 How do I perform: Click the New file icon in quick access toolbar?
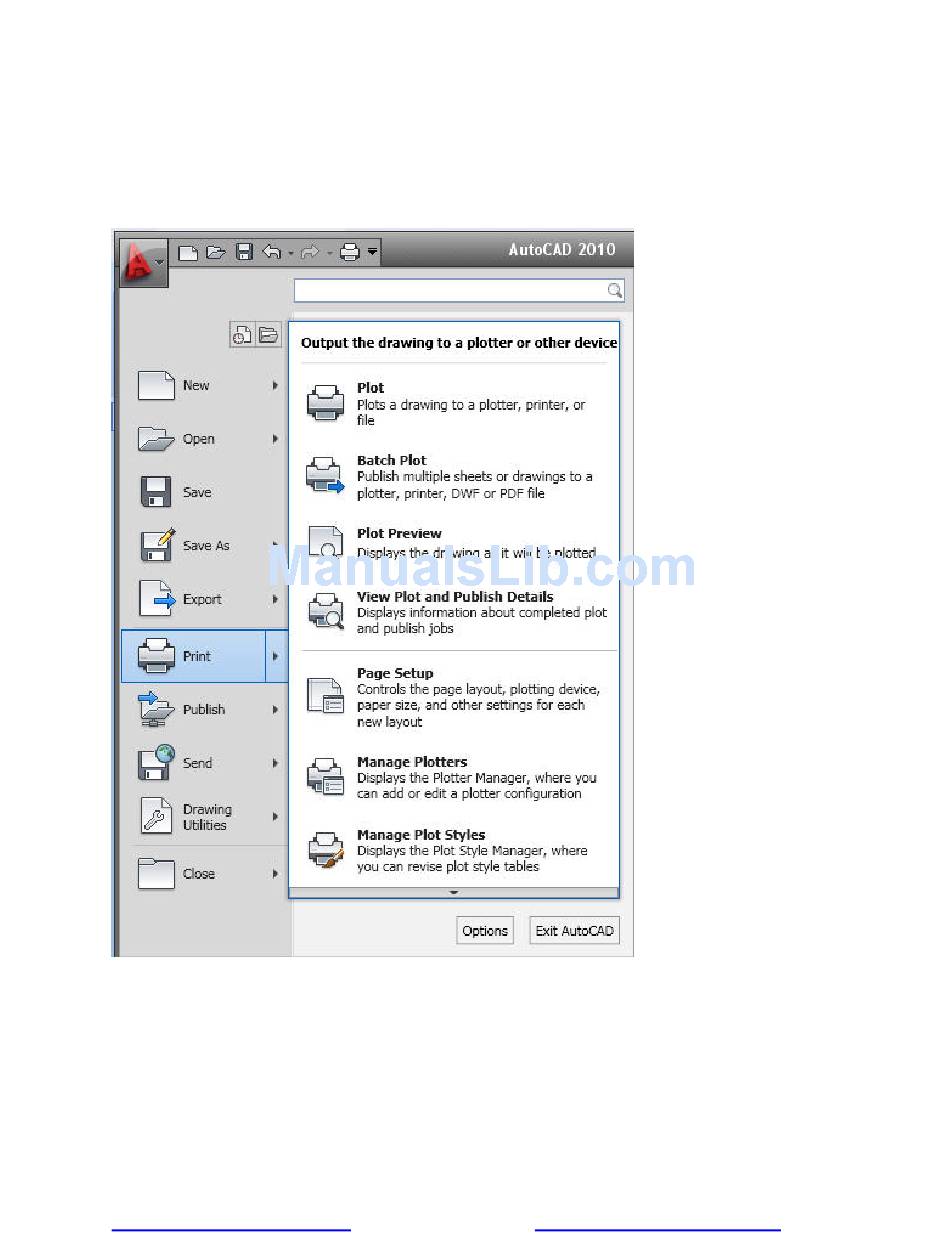point(188,253)
